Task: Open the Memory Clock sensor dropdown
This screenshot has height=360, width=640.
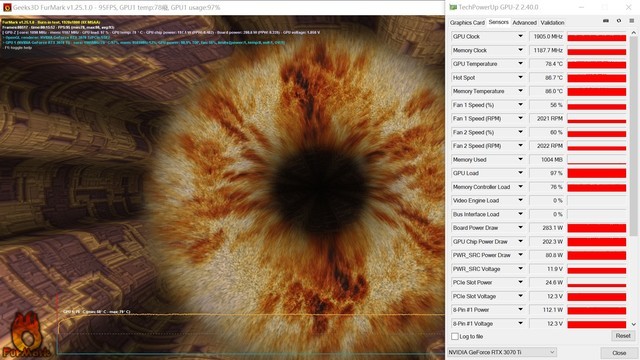Action: point(520,50)
